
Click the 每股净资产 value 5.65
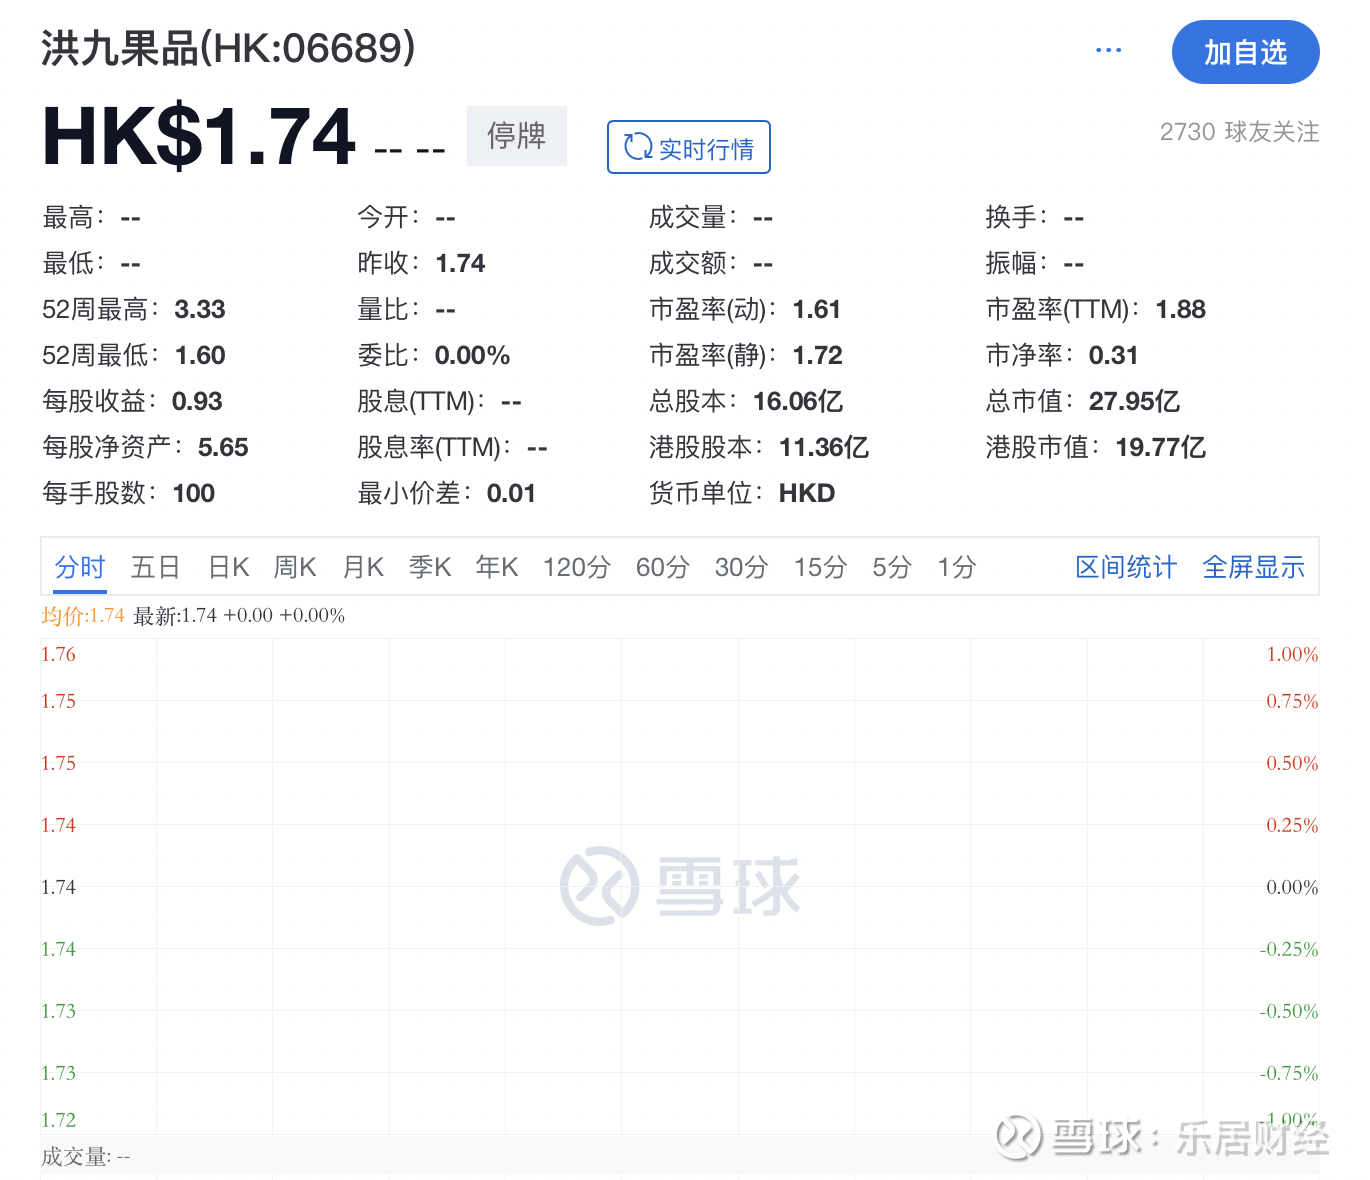tap(223, 448)
